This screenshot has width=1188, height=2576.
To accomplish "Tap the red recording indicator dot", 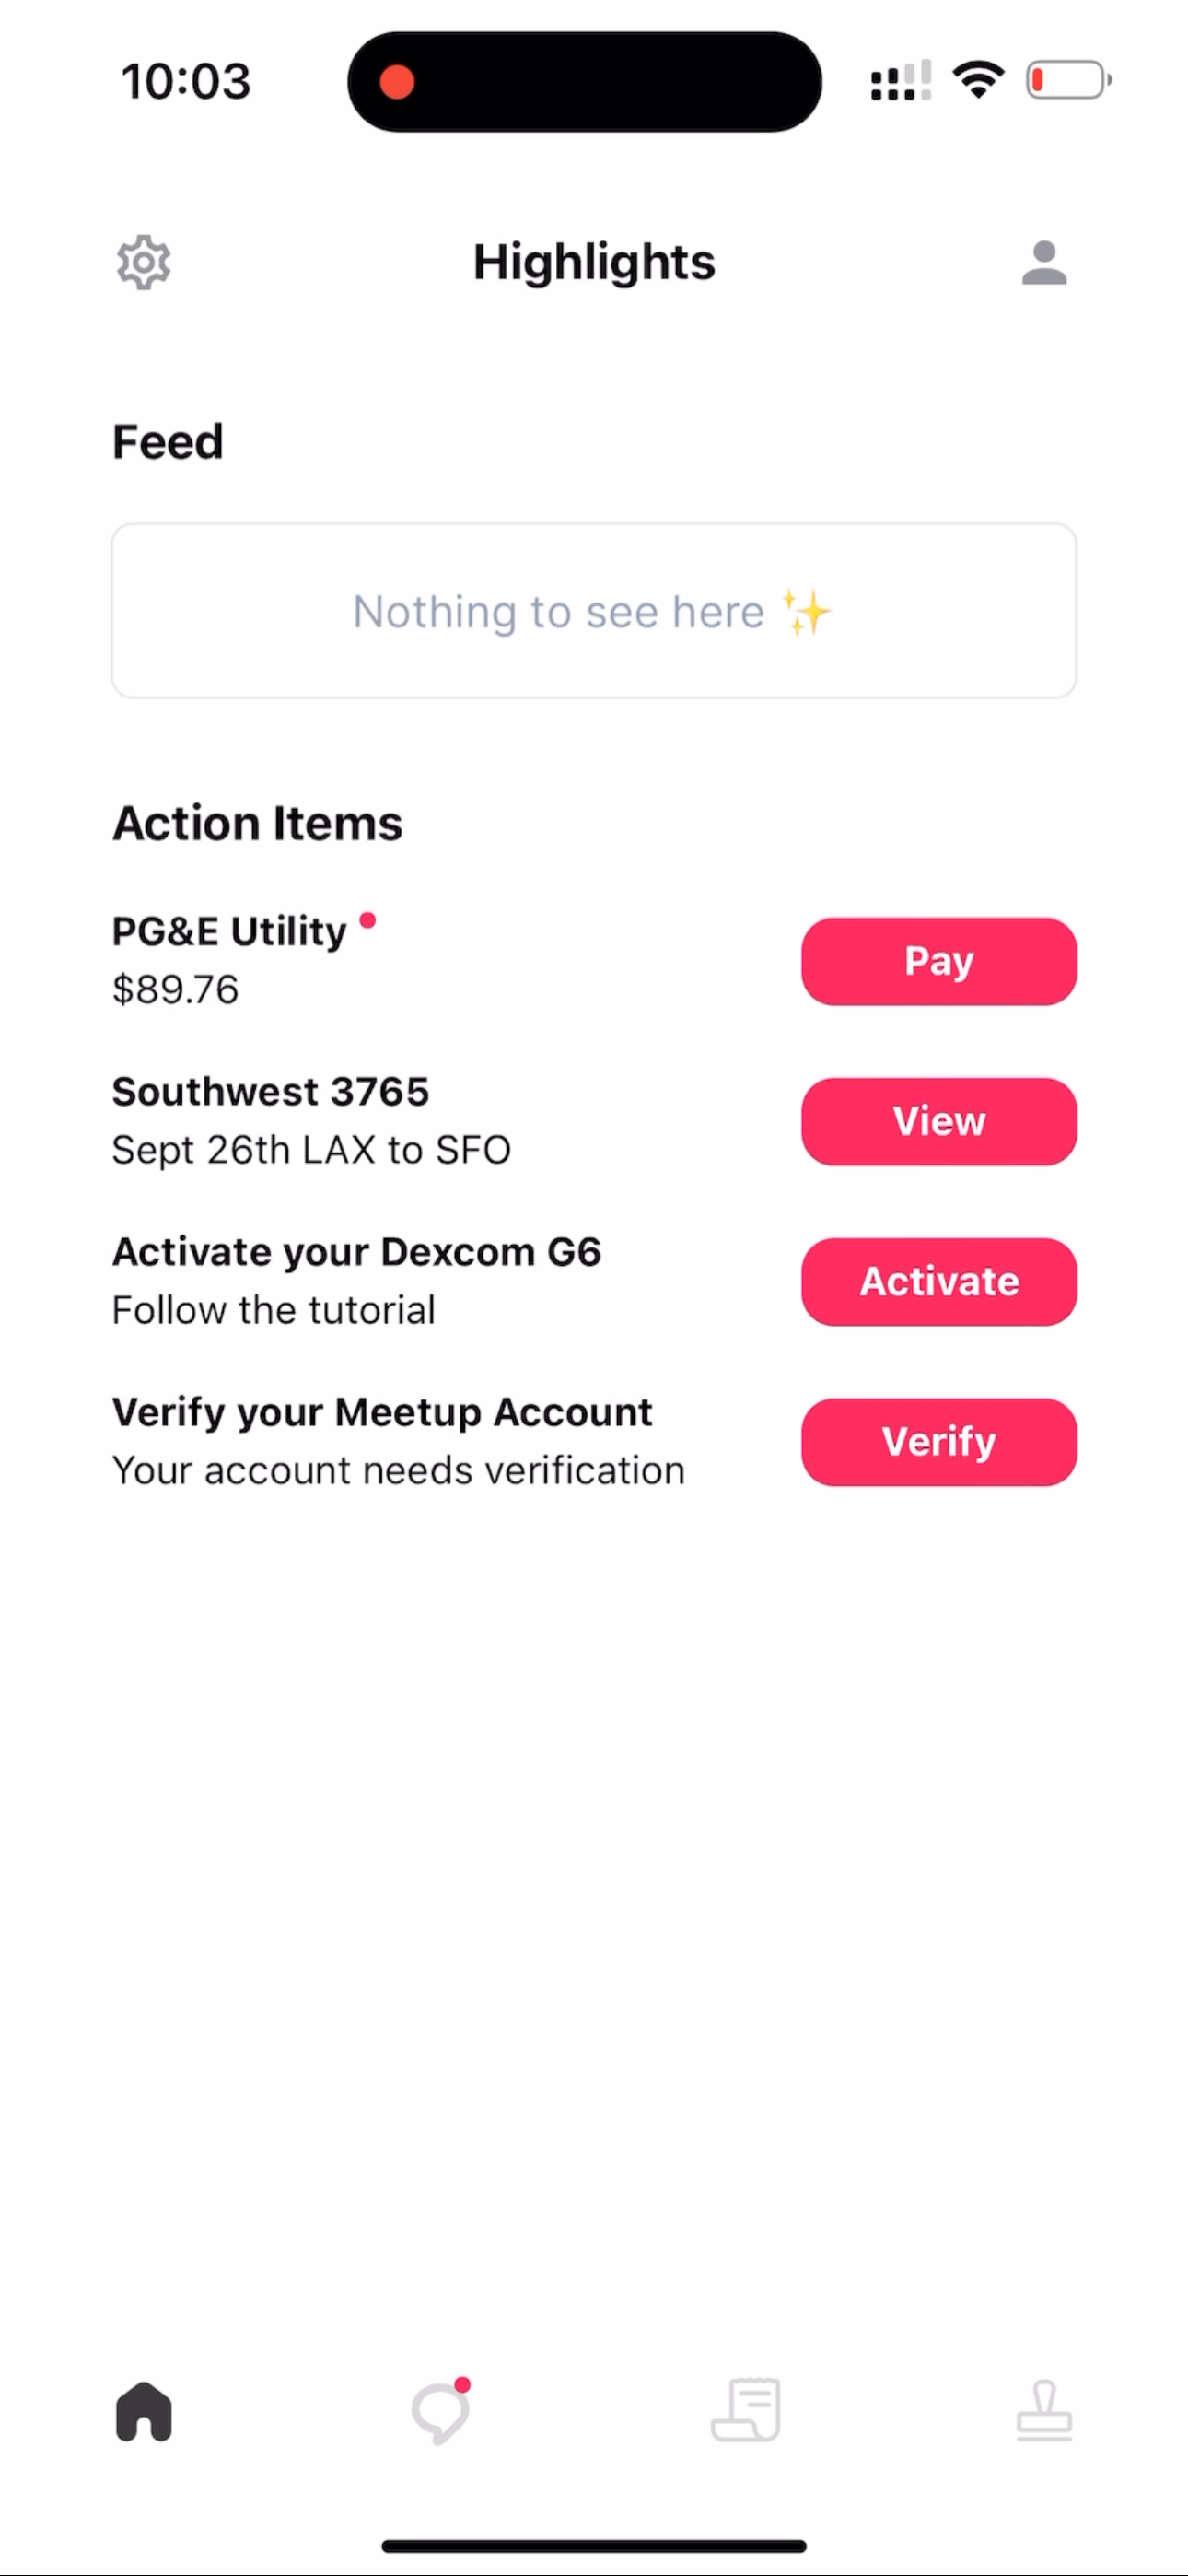I will coord(397,82).
